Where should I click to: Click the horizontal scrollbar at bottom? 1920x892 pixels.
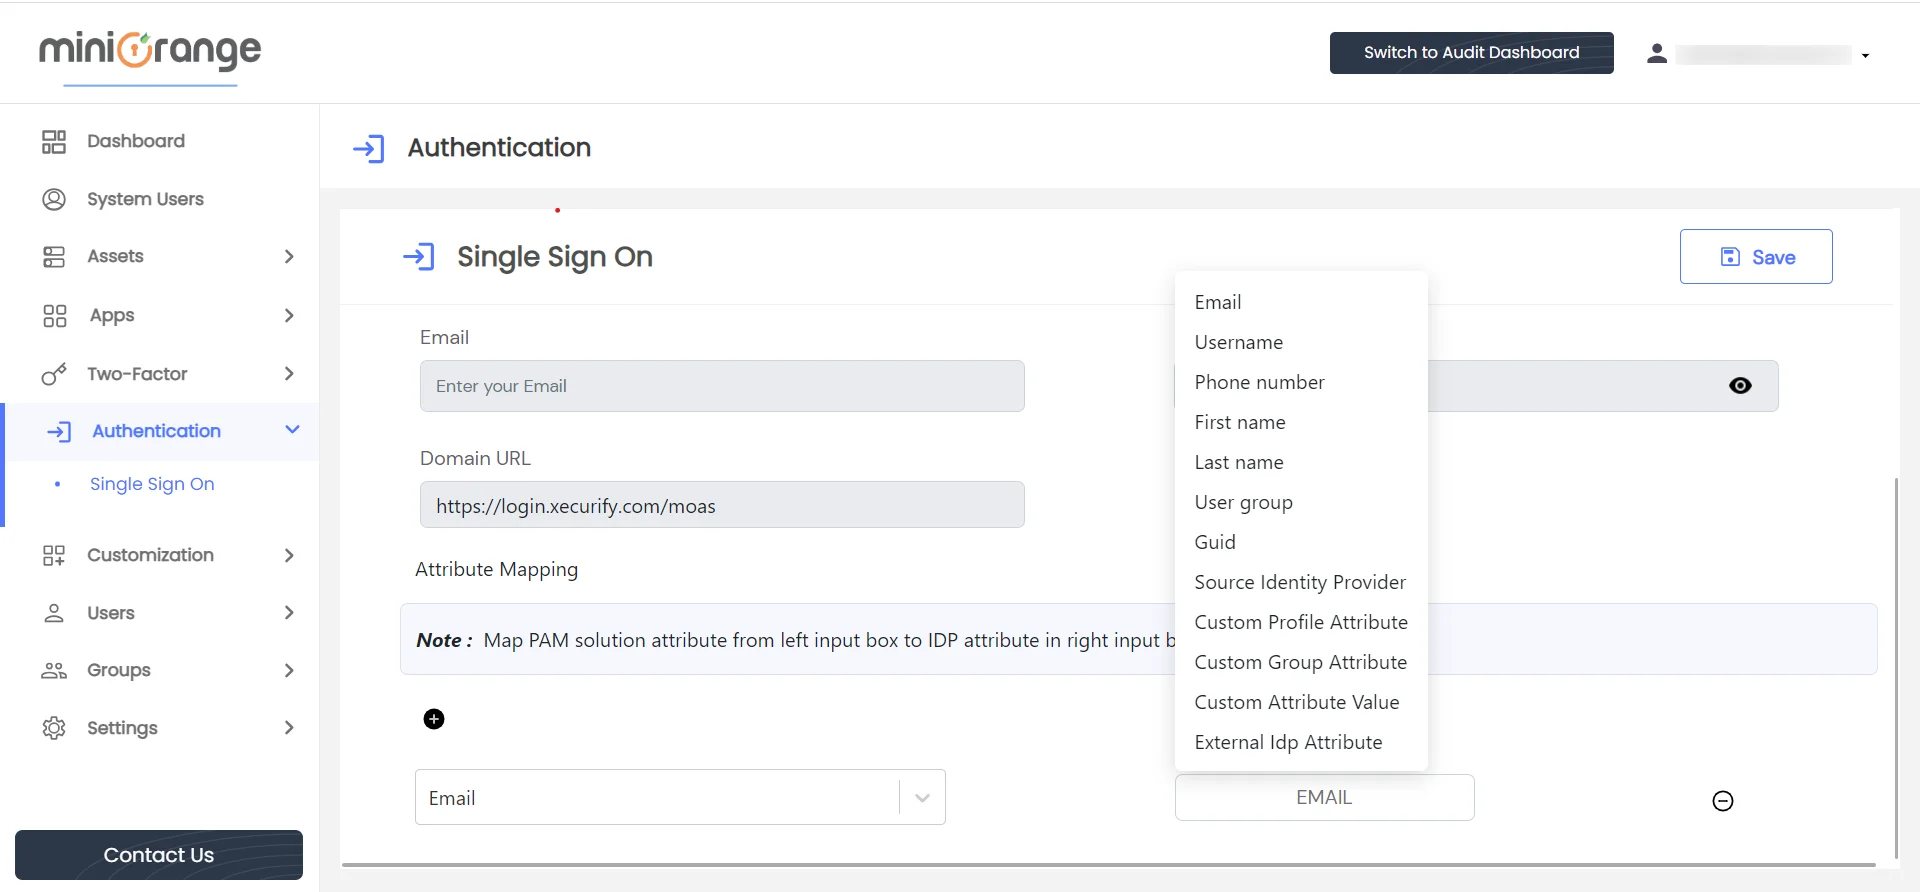(x=1108, y=864)
